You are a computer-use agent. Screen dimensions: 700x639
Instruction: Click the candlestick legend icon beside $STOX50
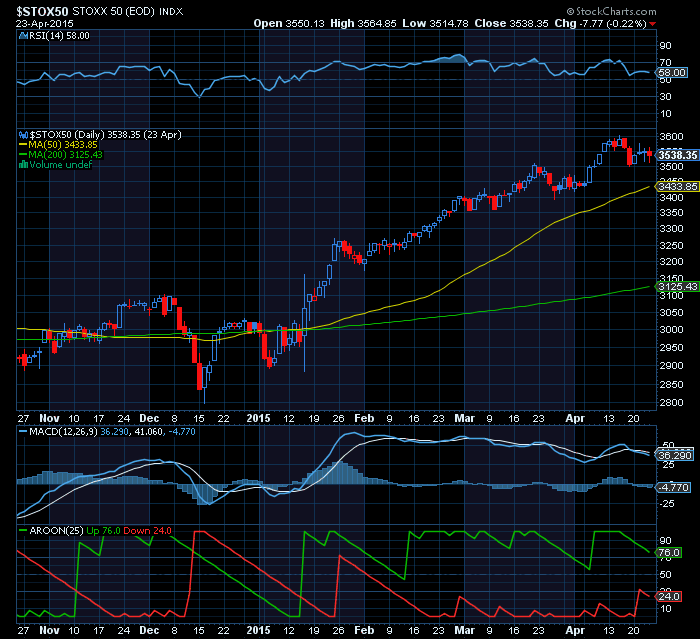click(x=23, y=135)
